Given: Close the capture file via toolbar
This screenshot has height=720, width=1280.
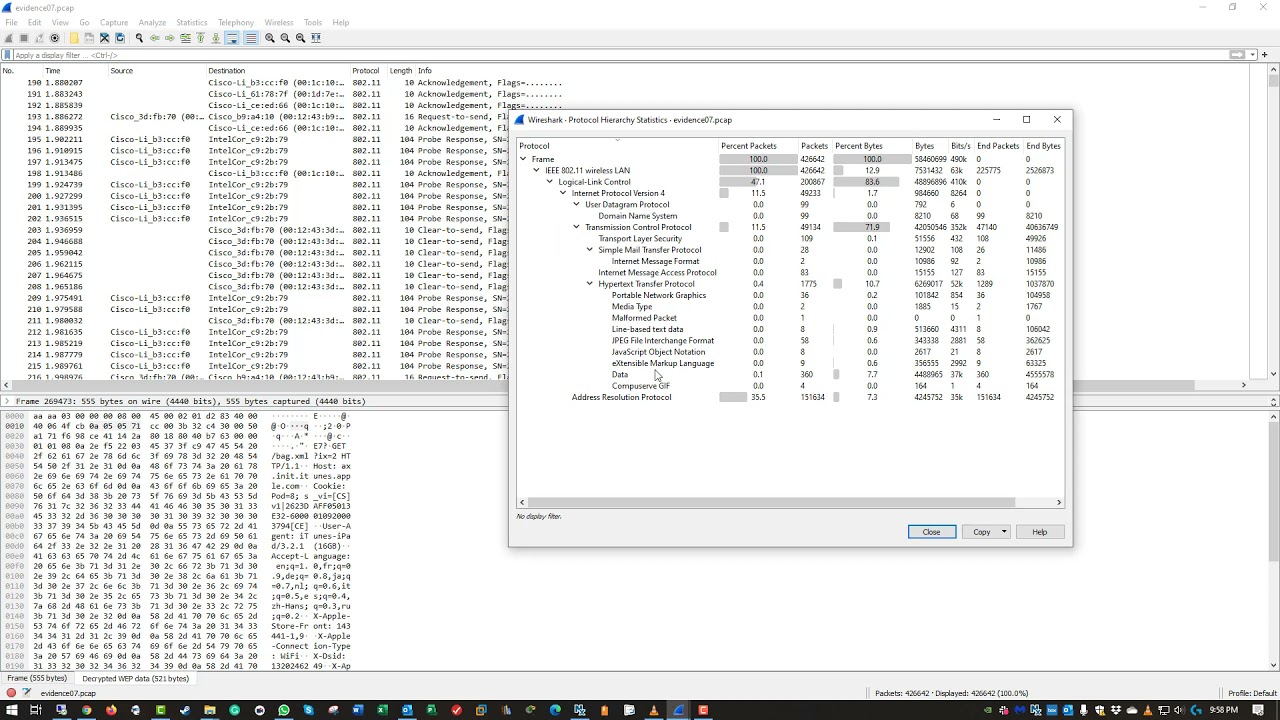Looking at the screenshot, I should (104, 38).
